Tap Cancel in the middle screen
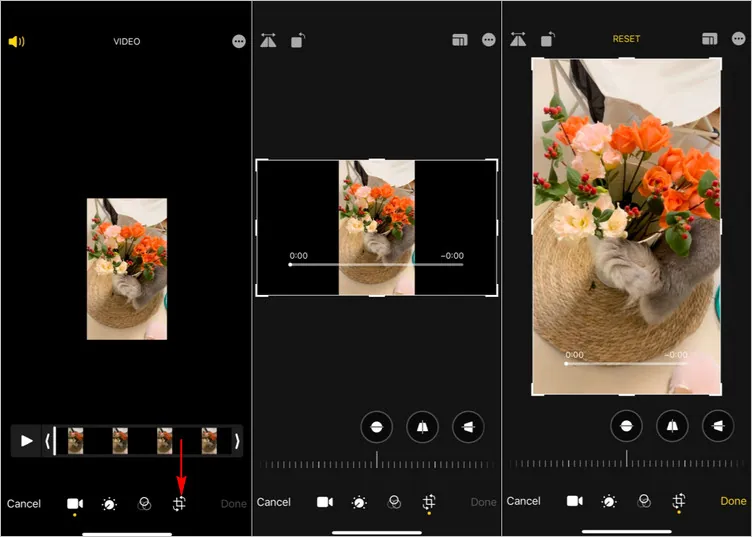Viewport: 752px width, 537px height. pyautogui.click(x=273, y=502)
